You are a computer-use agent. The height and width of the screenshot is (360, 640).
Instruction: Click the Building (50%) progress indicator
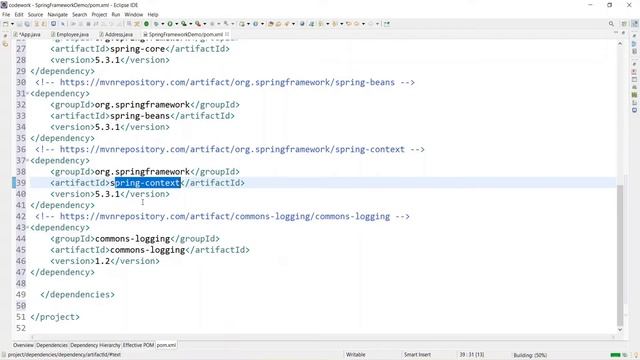point(530,355)
